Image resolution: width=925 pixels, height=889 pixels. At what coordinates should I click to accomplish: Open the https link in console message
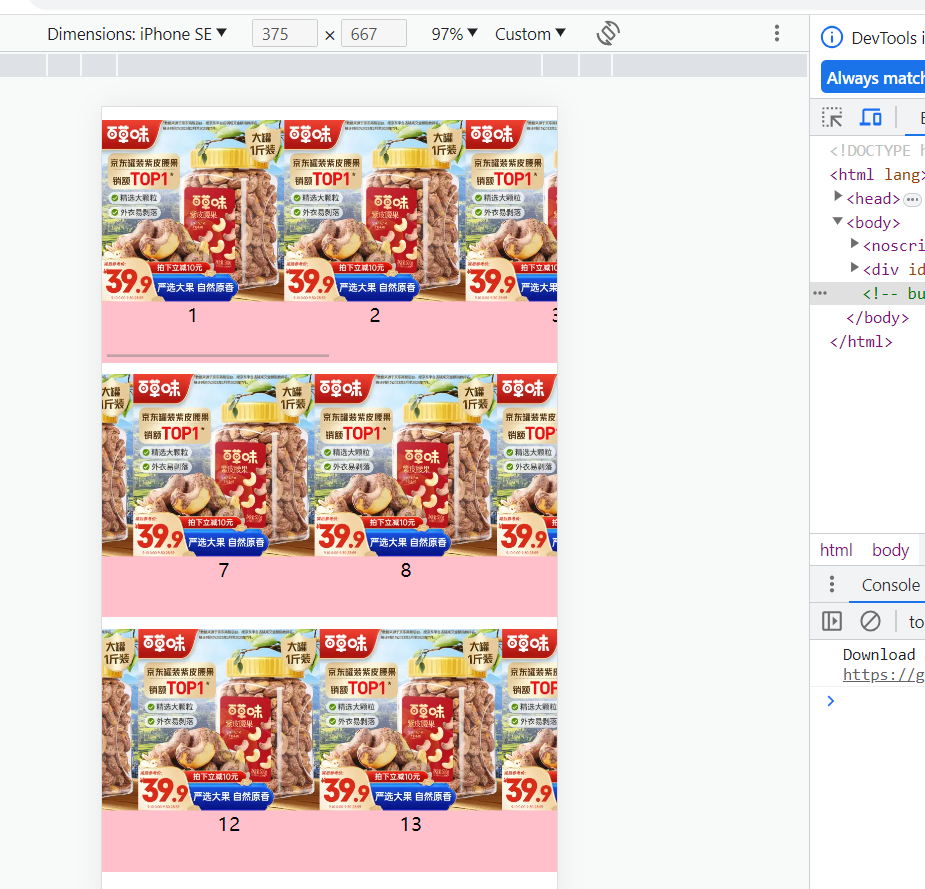883,674
